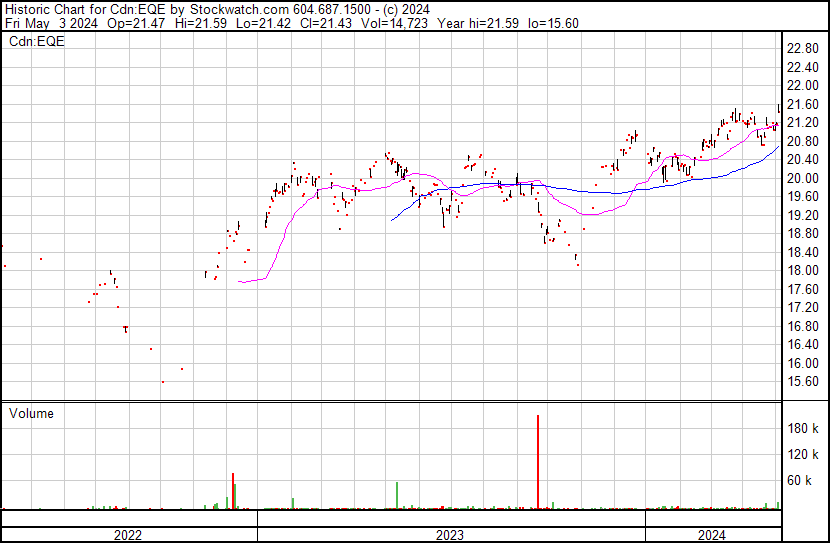Click the red volume bar in late 2022

click(232, 491)
